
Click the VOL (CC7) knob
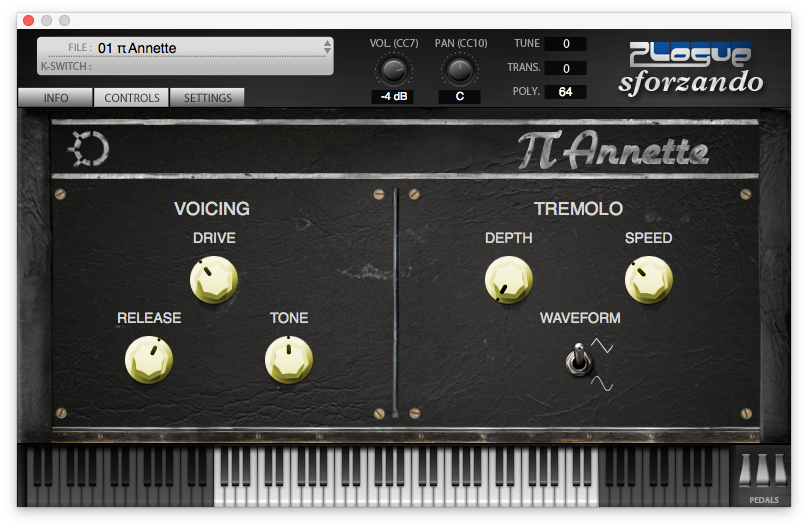tap(394, 71)
